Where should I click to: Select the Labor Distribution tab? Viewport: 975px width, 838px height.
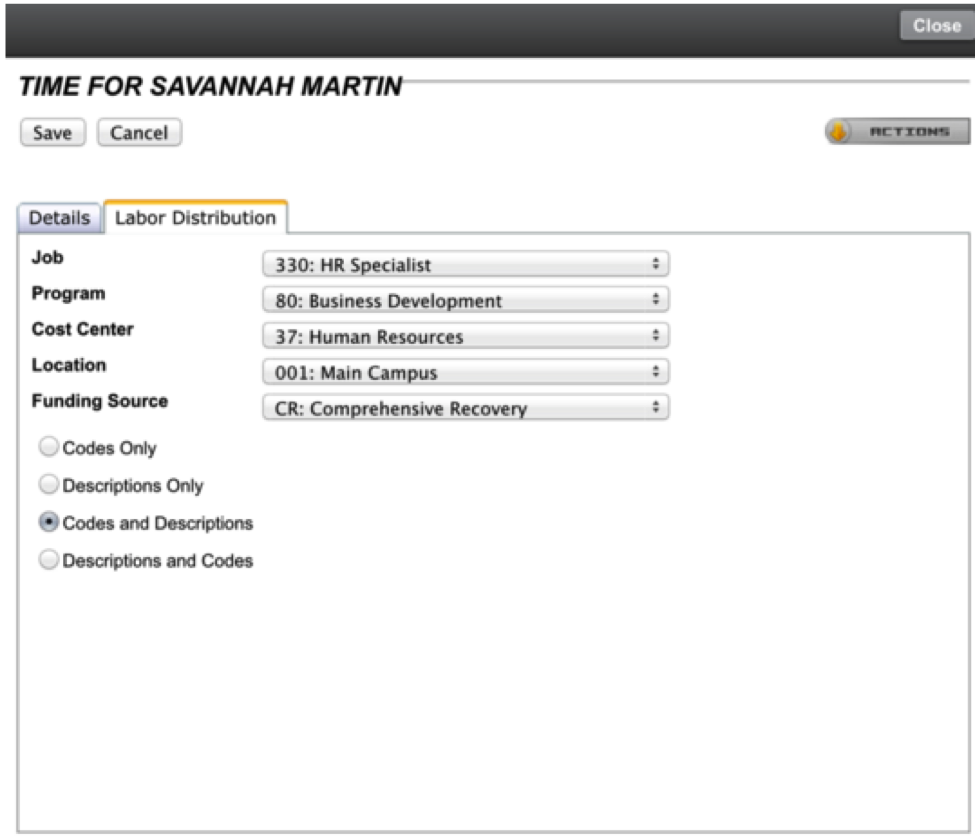coord(196,217)
